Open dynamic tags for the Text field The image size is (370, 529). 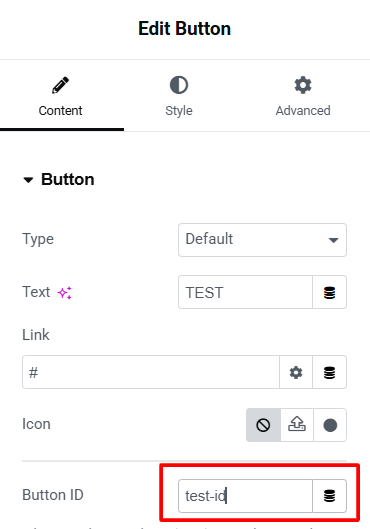[330, 292]
